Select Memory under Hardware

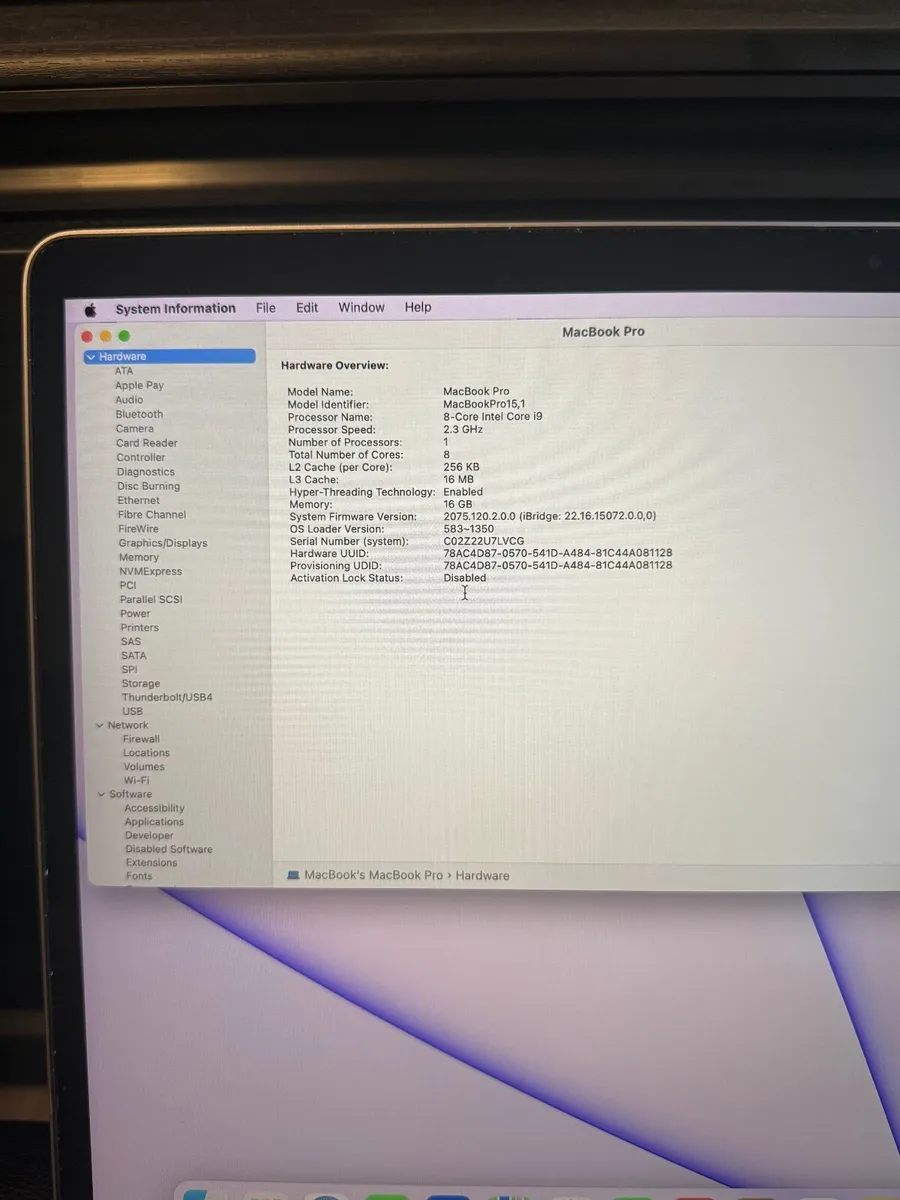(x=140, y=556)
